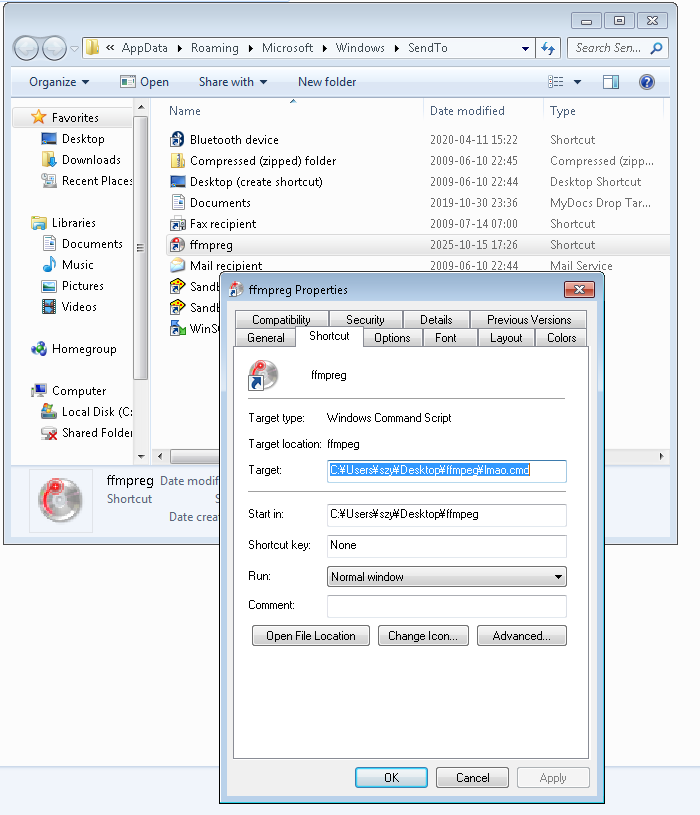Click the Comment input field
This screenshot has width=700, height=815.
tap(446, 606)
